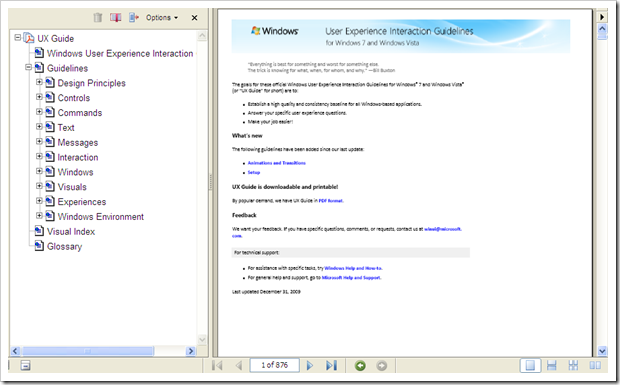Click the page number field

click(274, 365)
